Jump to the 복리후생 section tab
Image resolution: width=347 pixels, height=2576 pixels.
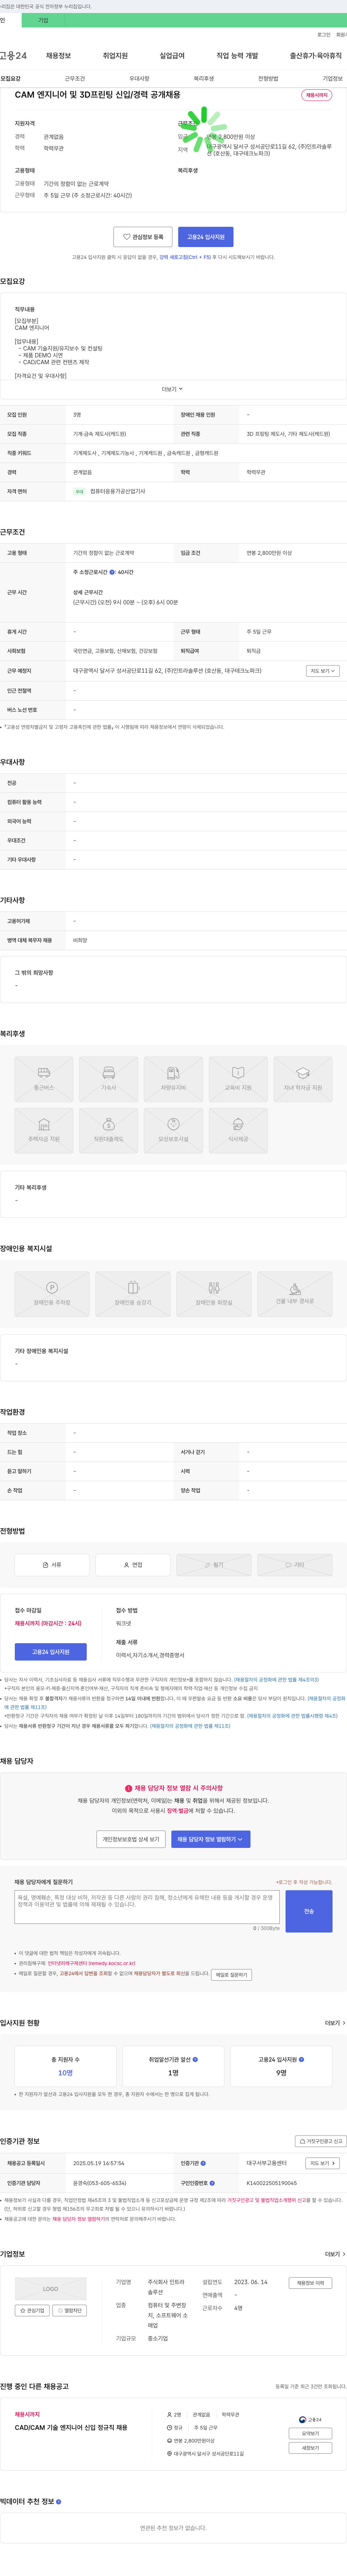204,78
